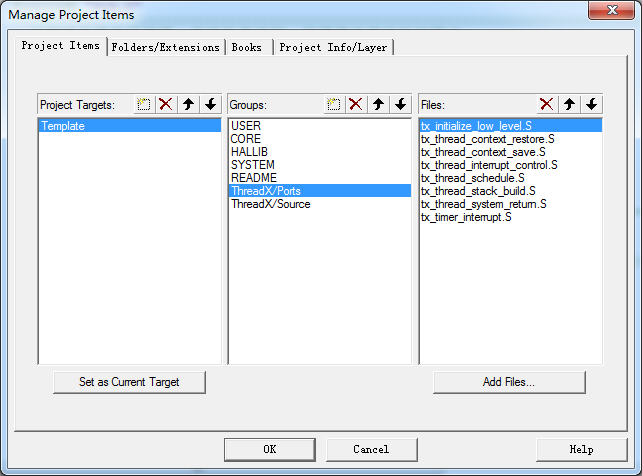Select tx_thread_schedule.S in Files list

473,178
